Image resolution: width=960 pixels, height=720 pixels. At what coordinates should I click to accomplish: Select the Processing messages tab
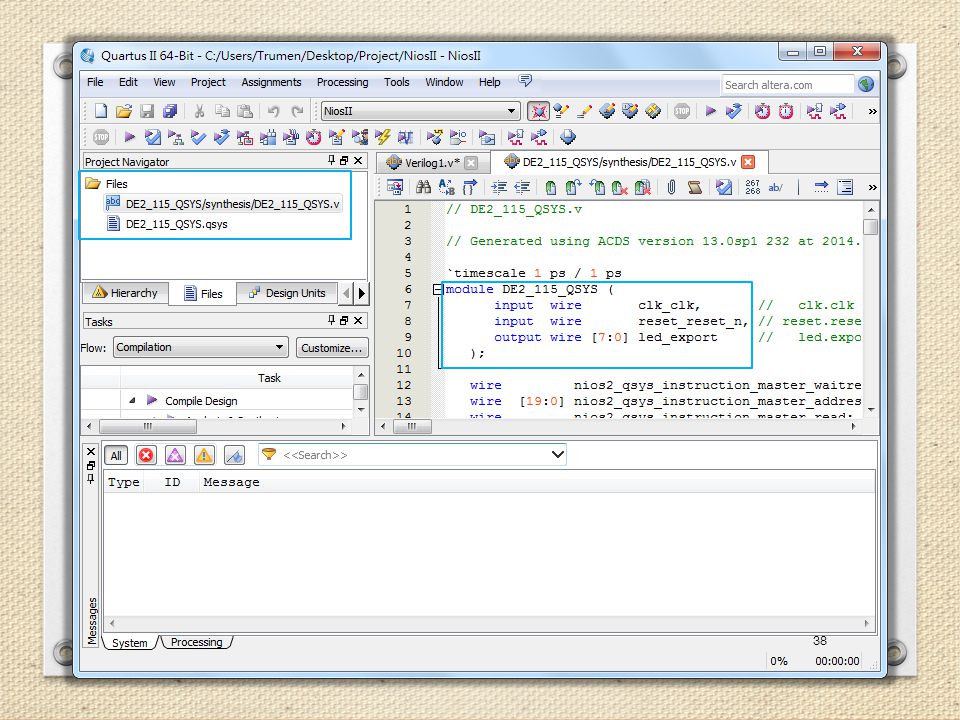click(x=197, y=642)
